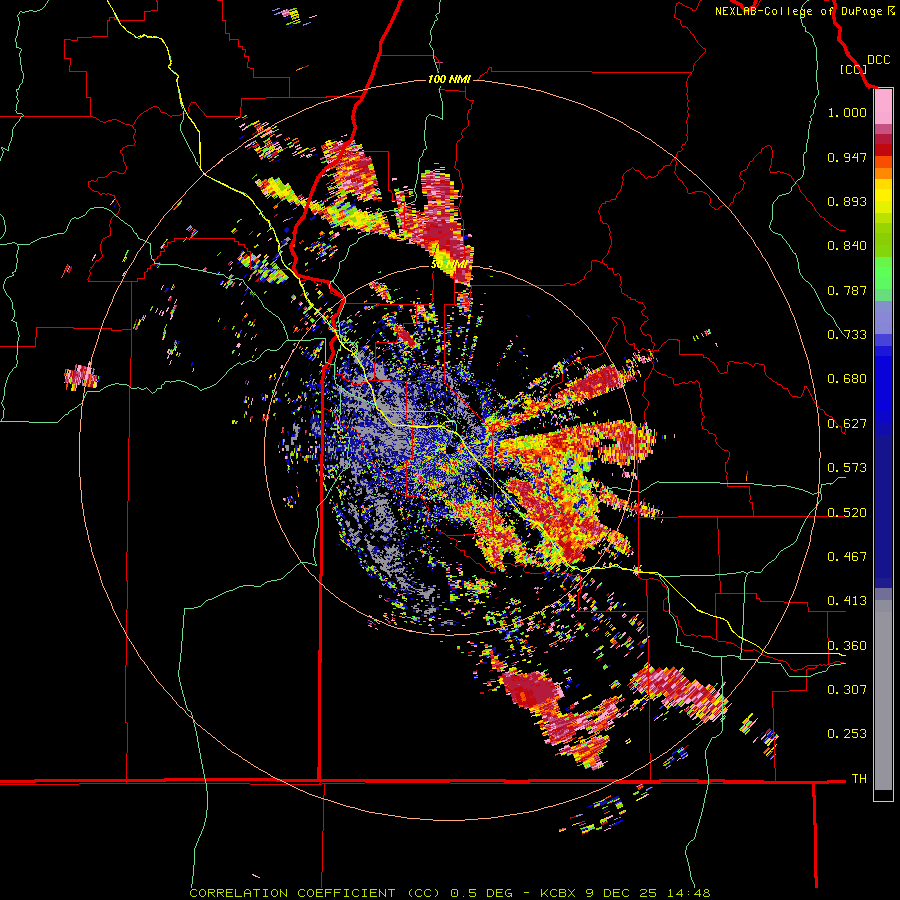Screen dimensions: 900x900
Task: Click the TH threshold label
Action: click(x=859, y=779)
